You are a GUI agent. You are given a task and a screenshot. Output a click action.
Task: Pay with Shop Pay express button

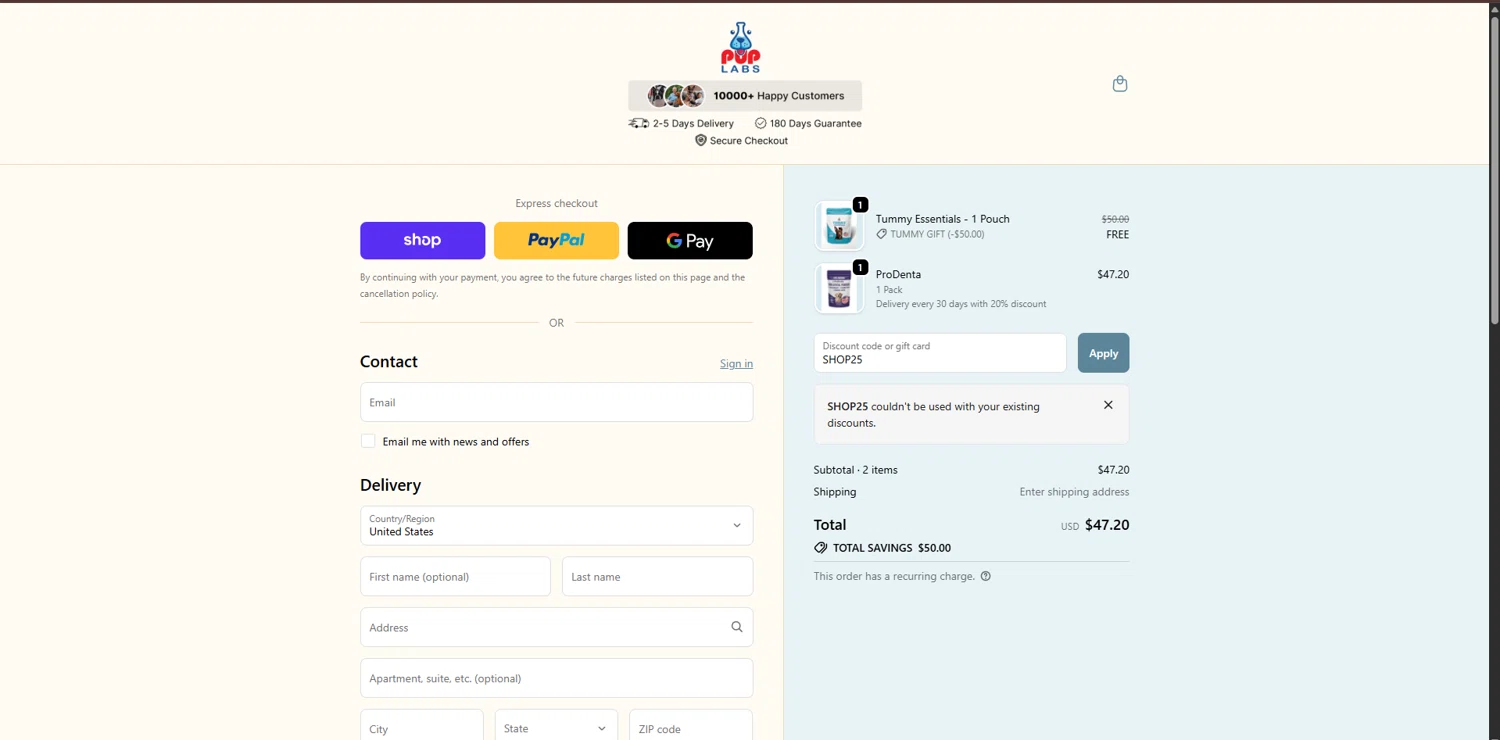coord(422,240)
